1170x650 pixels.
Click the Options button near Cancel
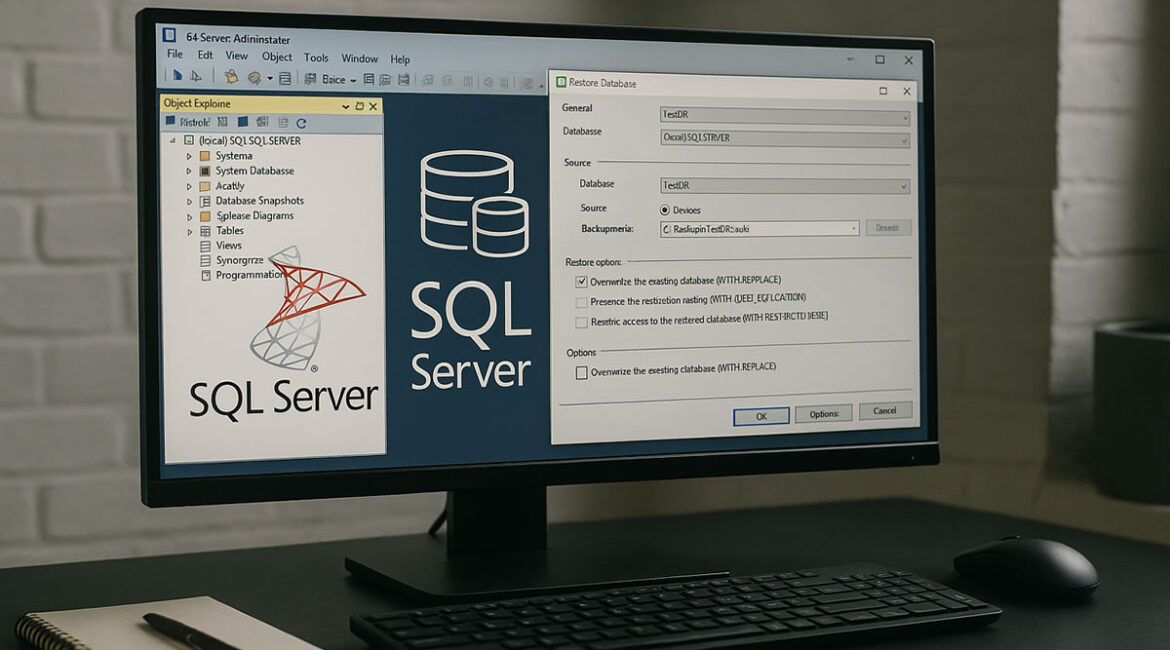tap(823, 412)
